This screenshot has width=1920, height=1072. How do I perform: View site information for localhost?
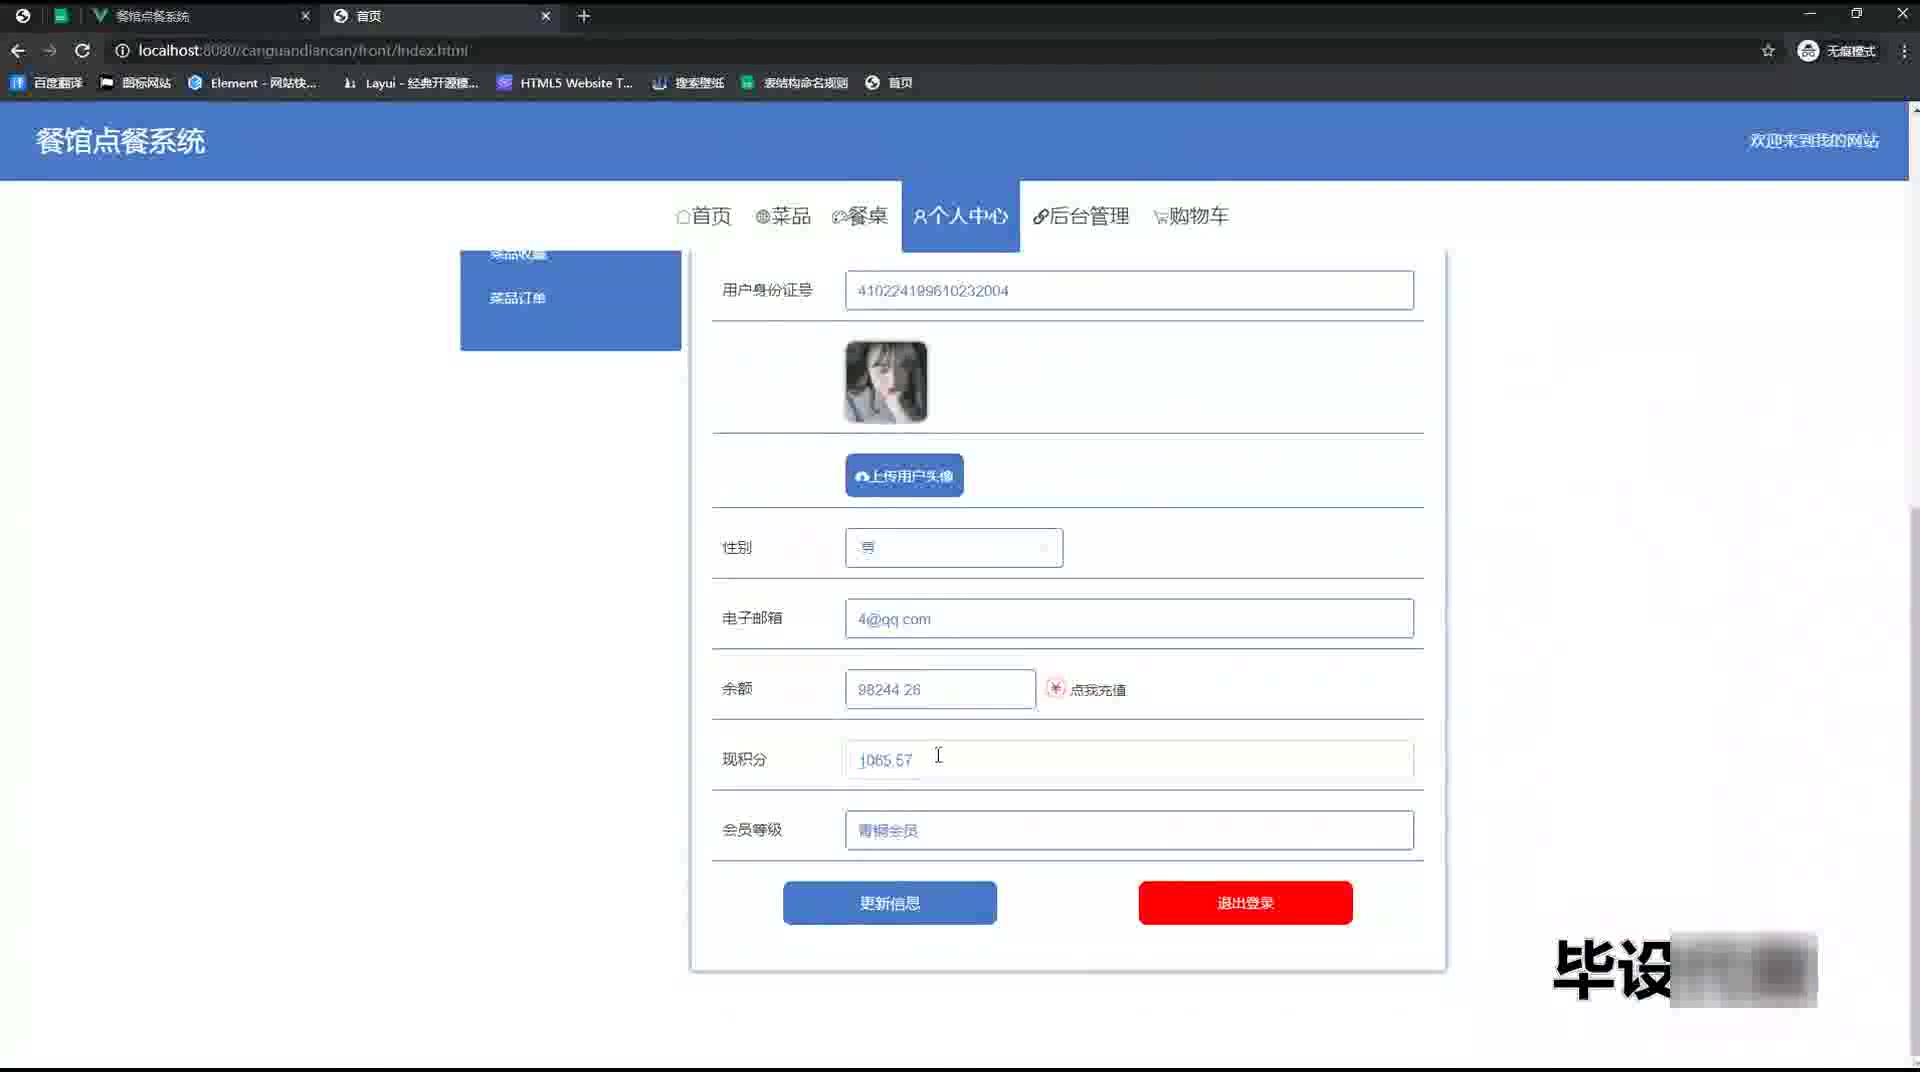(x=122, y=50)
